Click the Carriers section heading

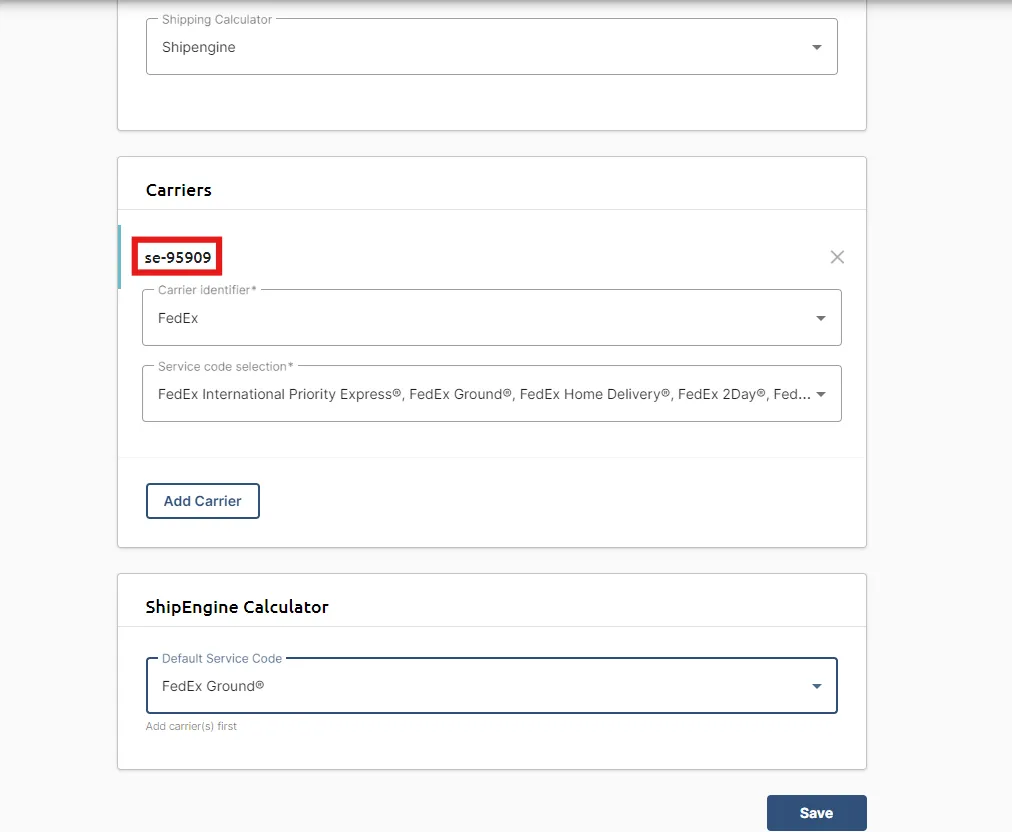coord(179,190)
